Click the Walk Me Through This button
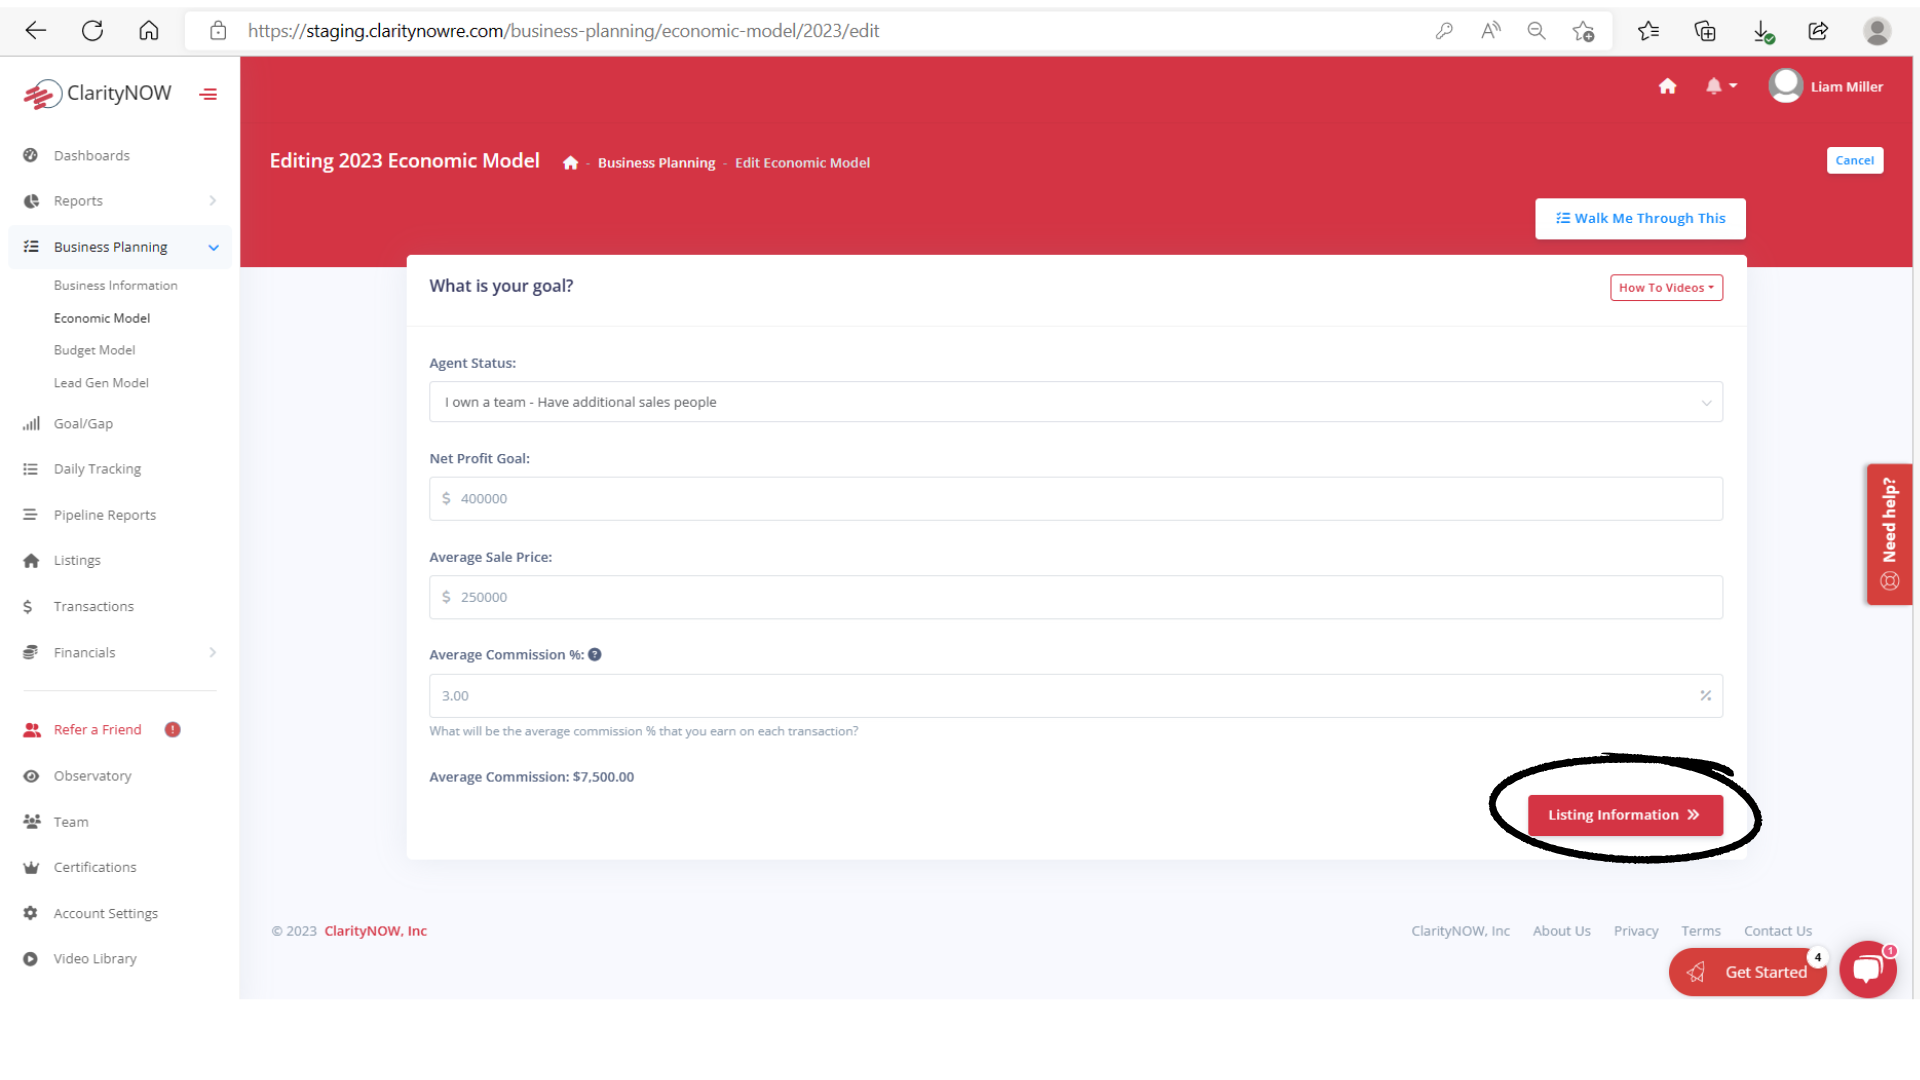1920x1080 pixels. coord(1640,218)
